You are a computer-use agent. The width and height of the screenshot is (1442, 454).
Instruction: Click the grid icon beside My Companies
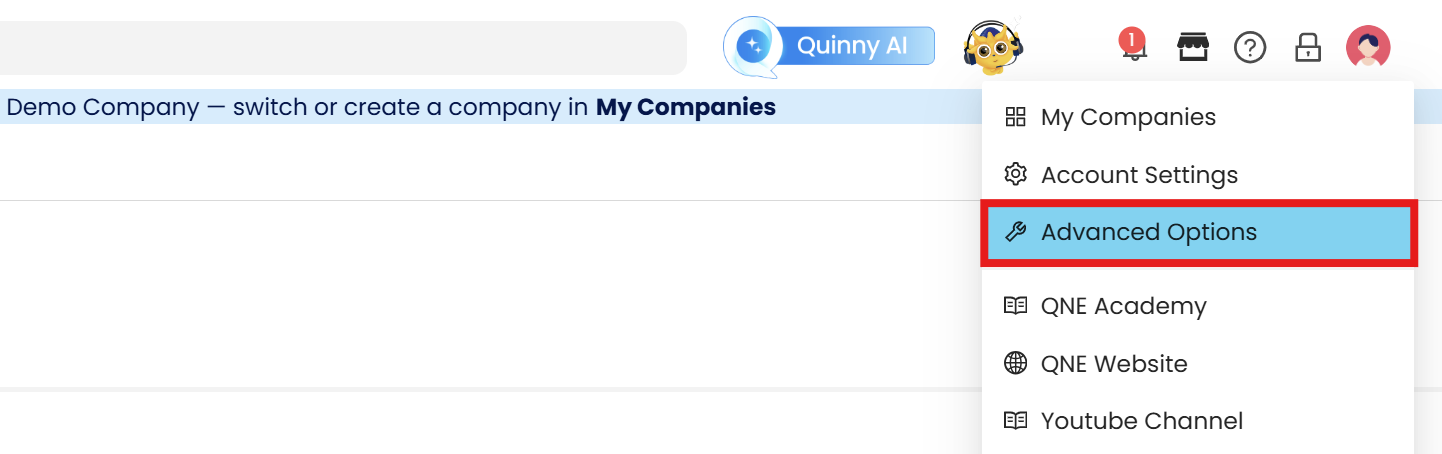[x=1015, y=117]
